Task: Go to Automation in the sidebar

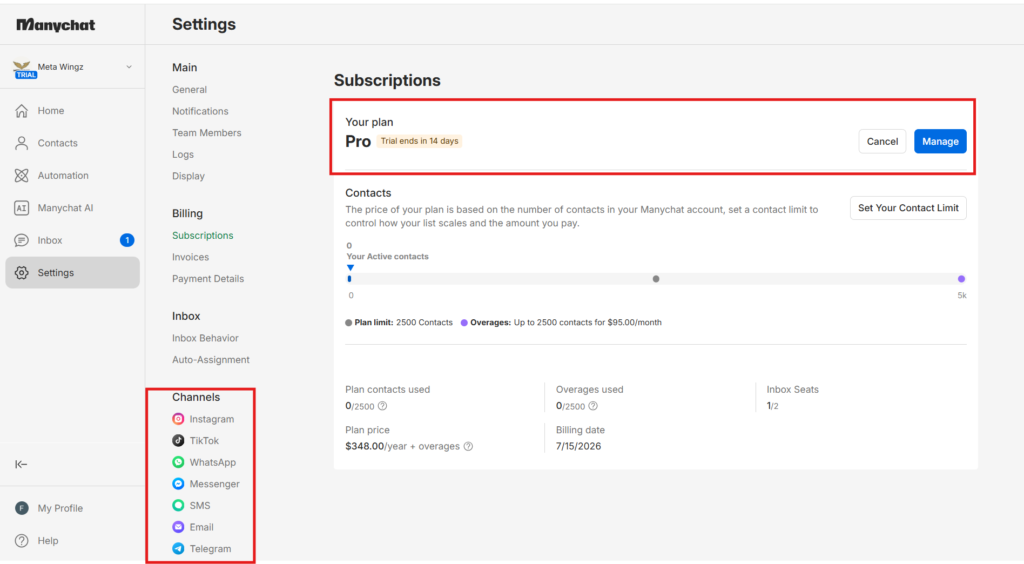Action: pos(72,176)
